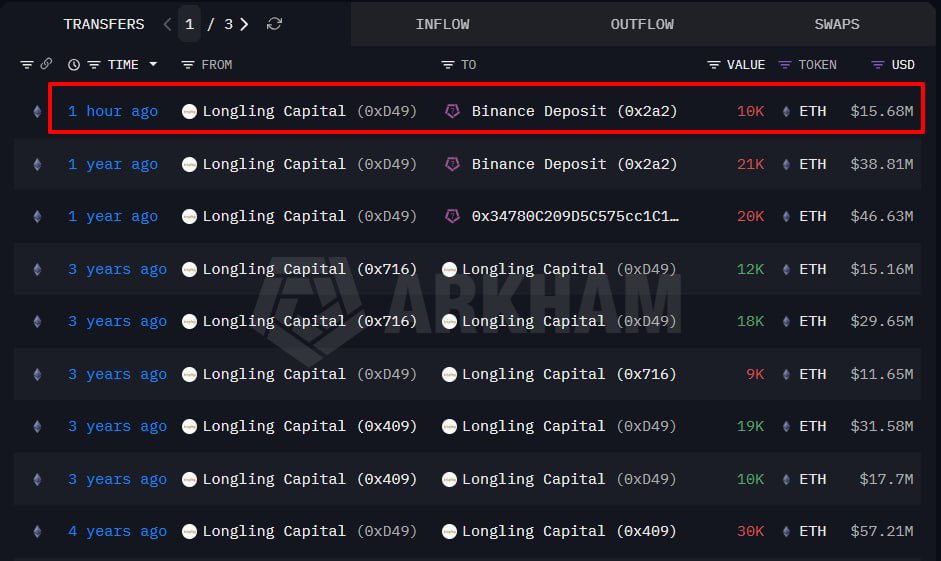
Task: Click Longling Capital avatar in $17.7M row sender
Action: tap(189, 479)
